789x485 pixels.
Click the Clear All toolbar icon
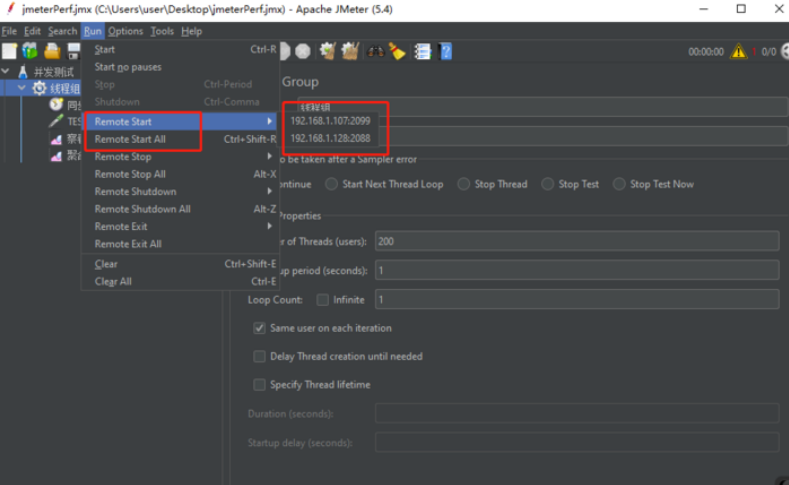point(350,51)
